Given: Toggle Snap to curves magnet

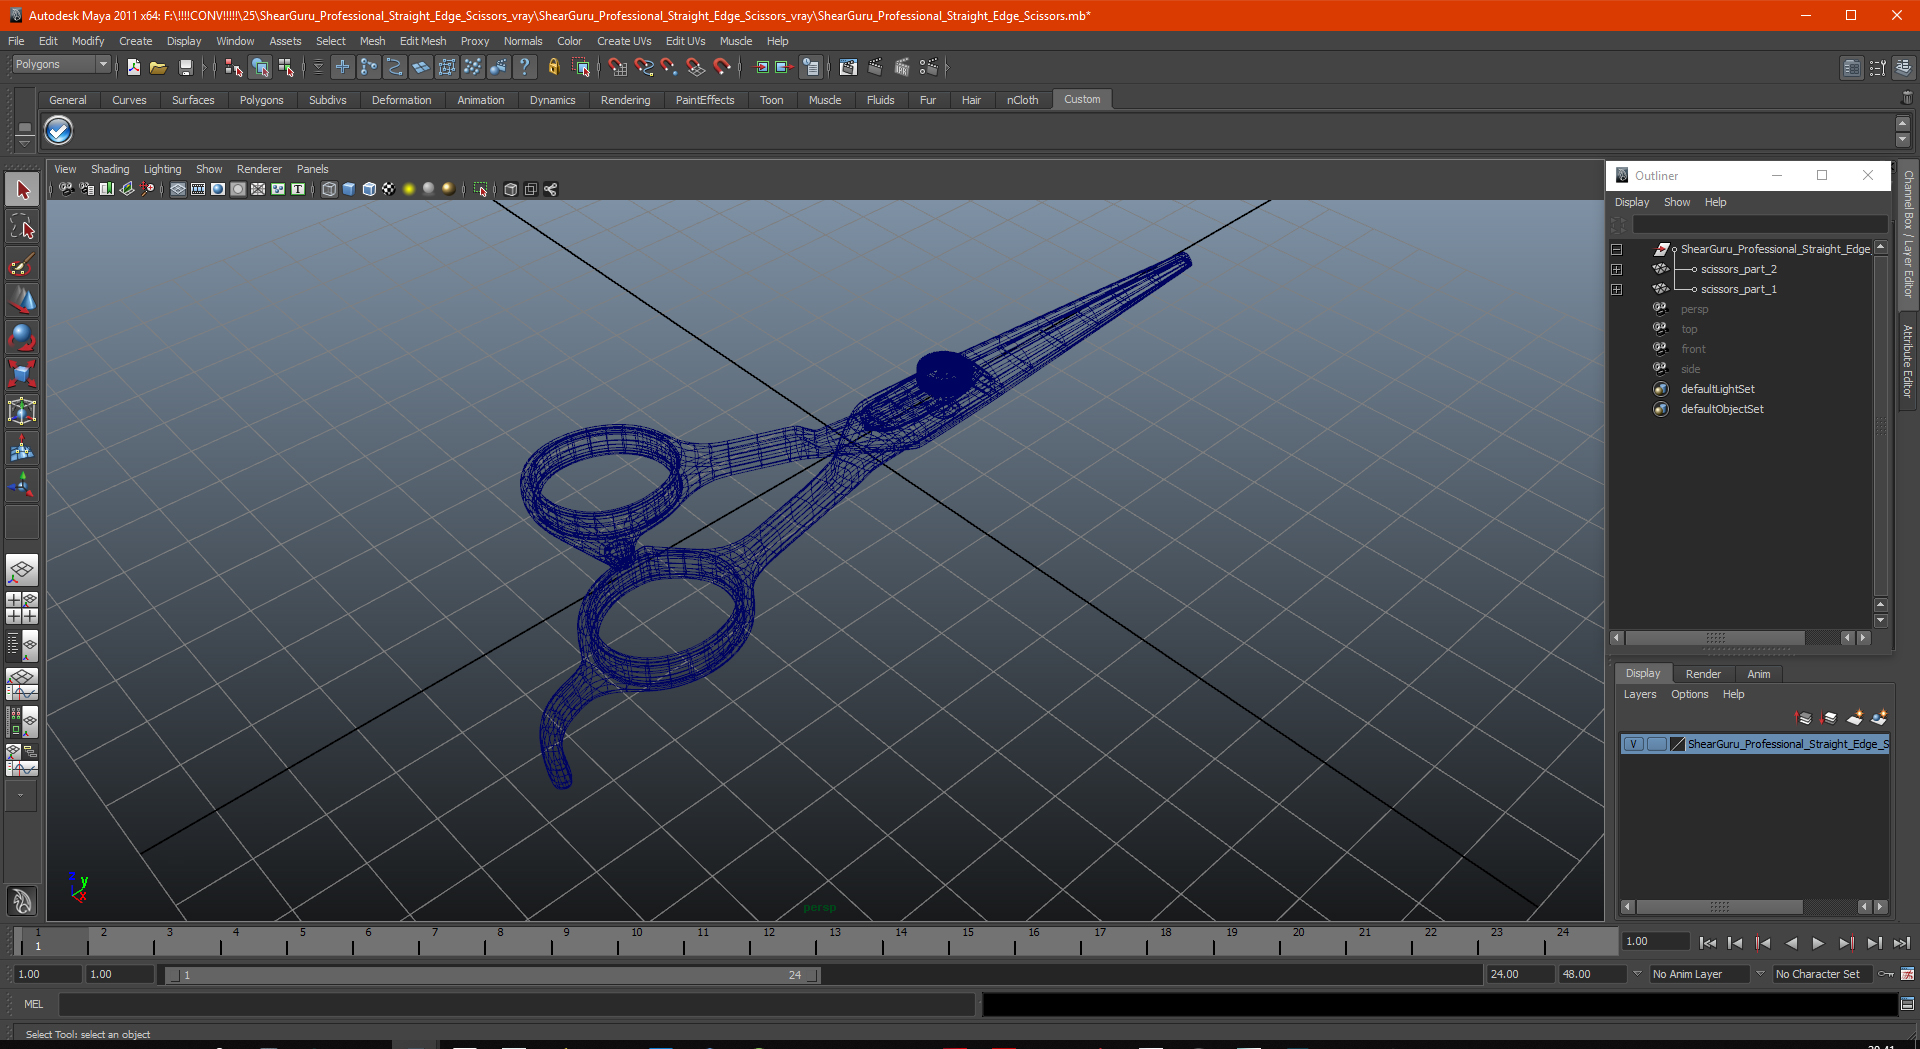Looking at the screenshot, I should (x=643, y=67).
